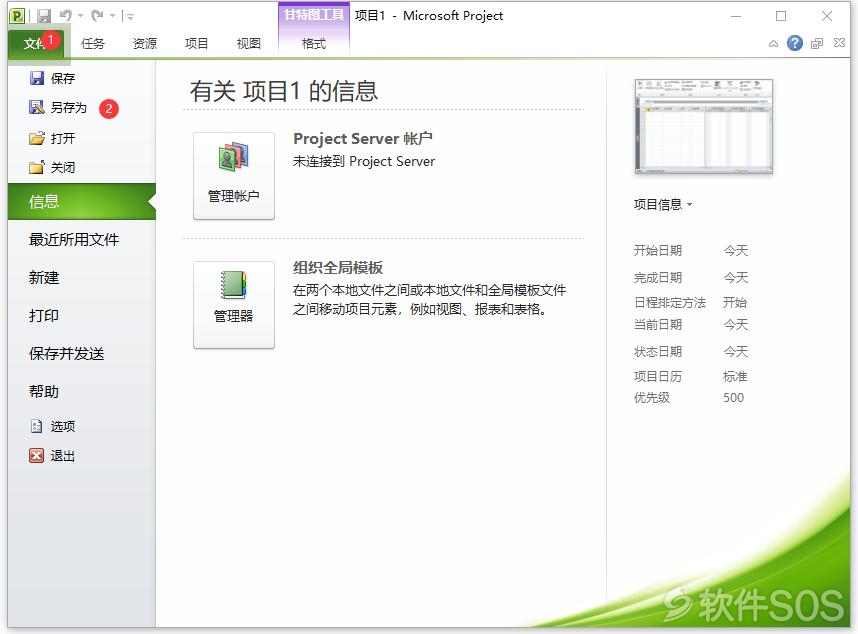Click the 未连接到 Project Server text

[x=364, y=161]
